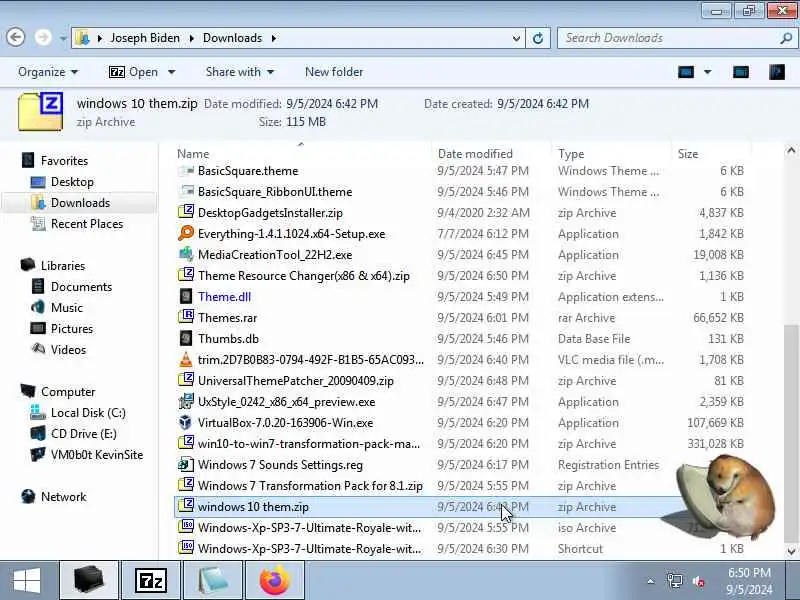Click the 7z Open button

tap(133, 72)
